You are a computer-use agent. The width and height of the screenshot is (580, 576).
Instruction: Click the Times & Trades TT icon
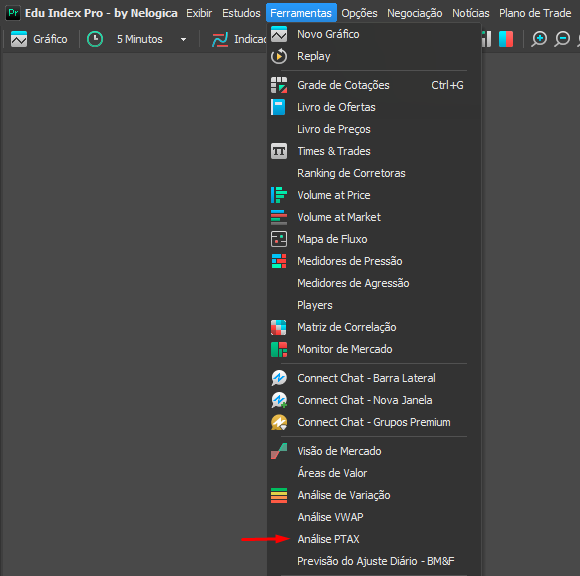pyautogui.click(x=279, y=151)
